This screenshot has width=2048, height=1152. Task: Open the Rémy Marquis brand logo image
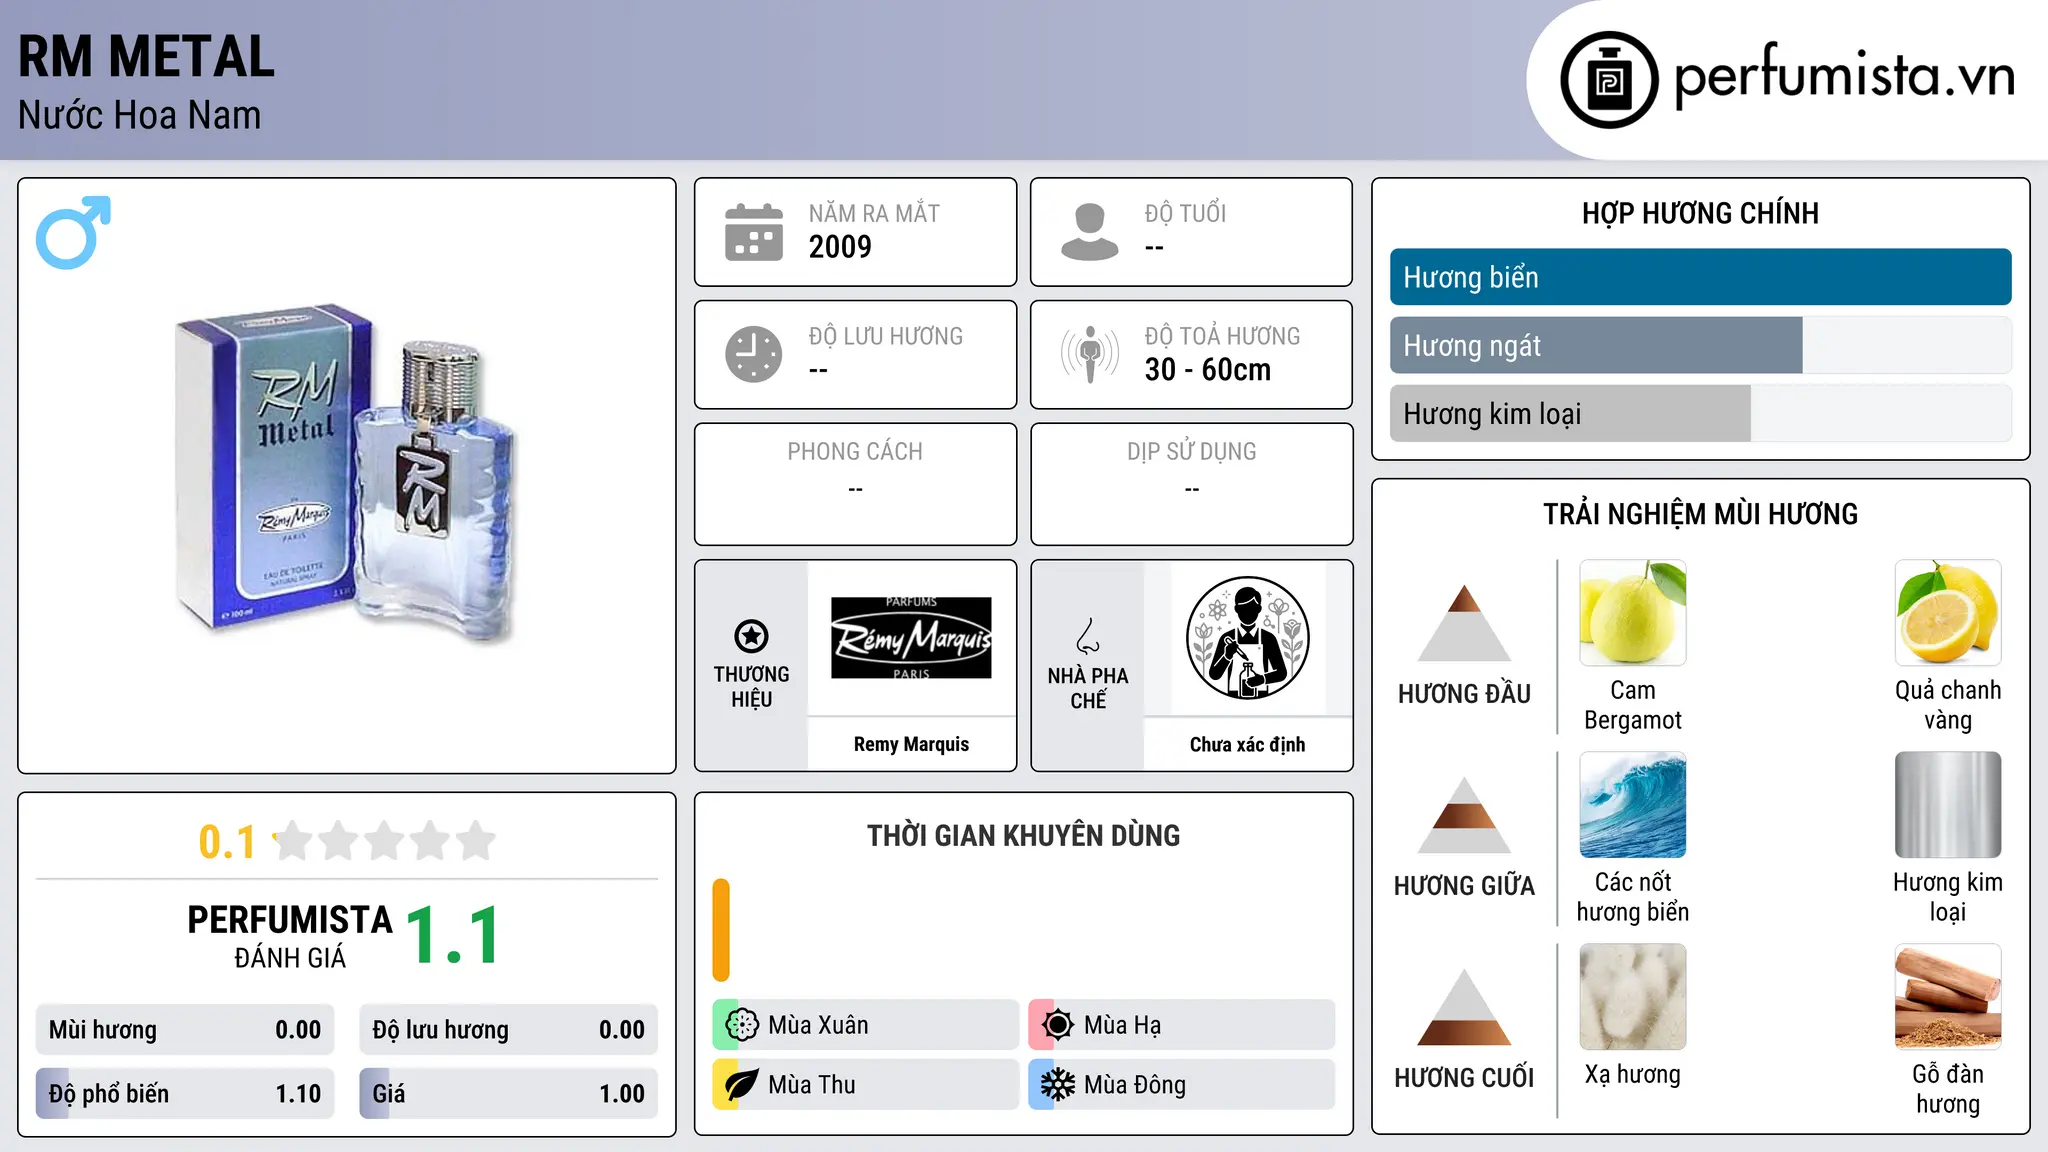point(911,638)
